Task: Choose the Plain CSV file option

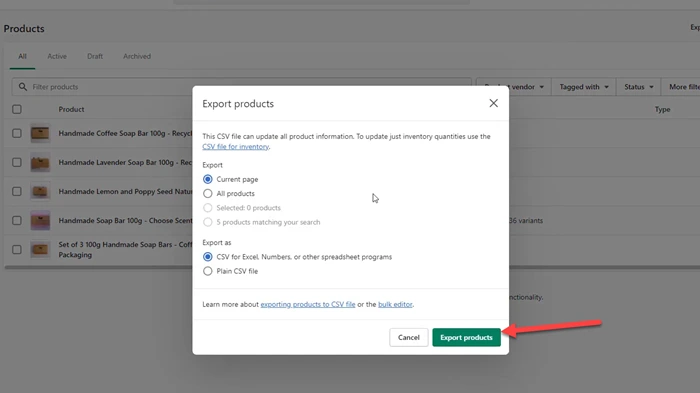Action: coord(208,271)
